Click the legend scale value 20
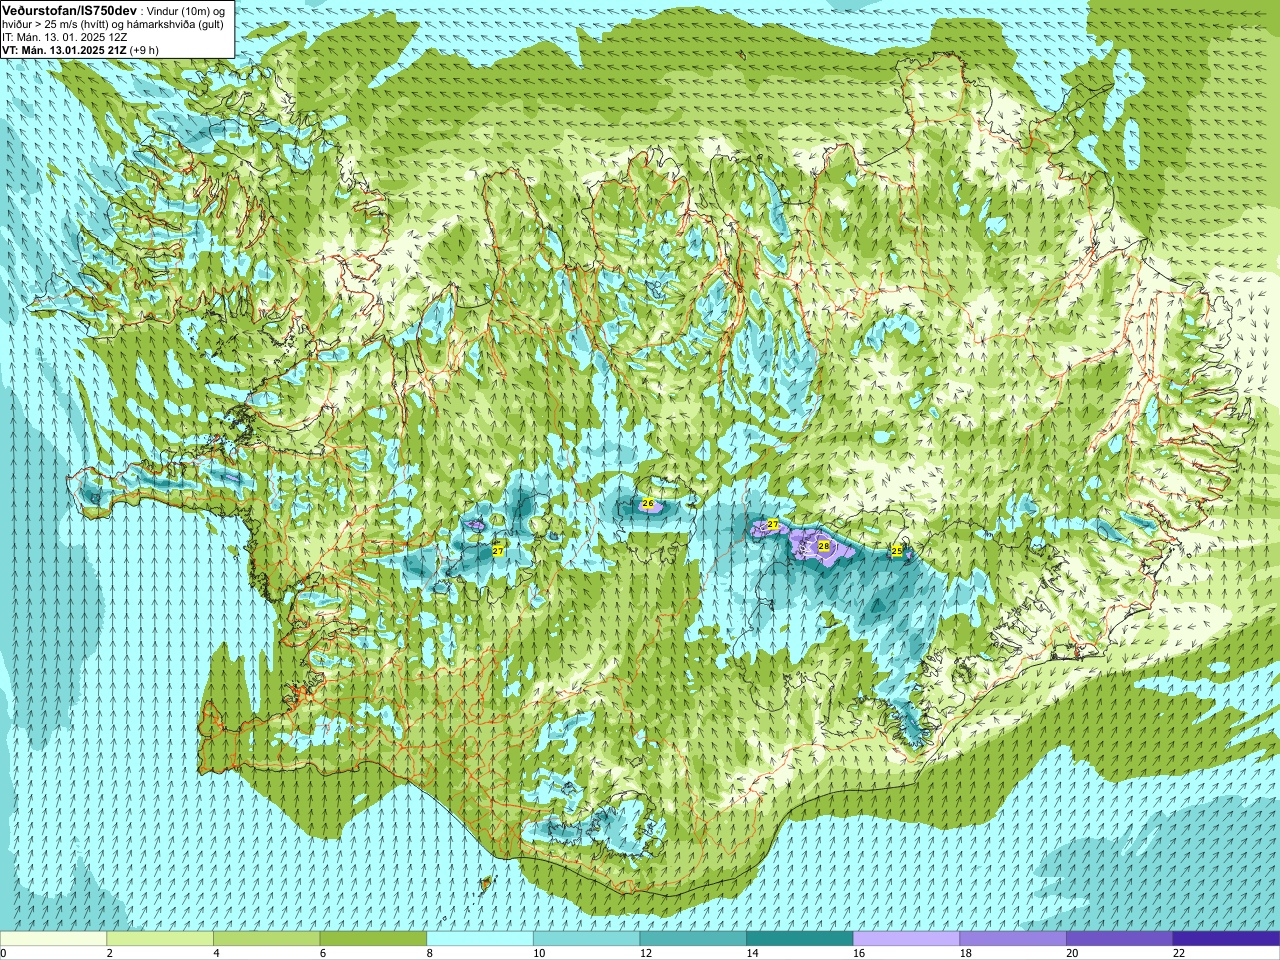This screenshot has width=1280, height=960. coord(1073,953)
